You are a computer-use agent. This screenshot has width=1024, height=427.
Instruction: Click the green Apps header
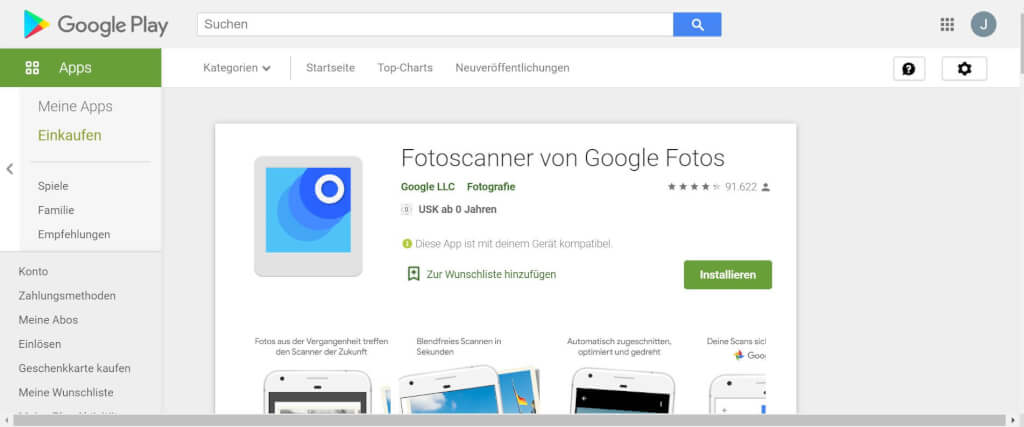[80, 67]
